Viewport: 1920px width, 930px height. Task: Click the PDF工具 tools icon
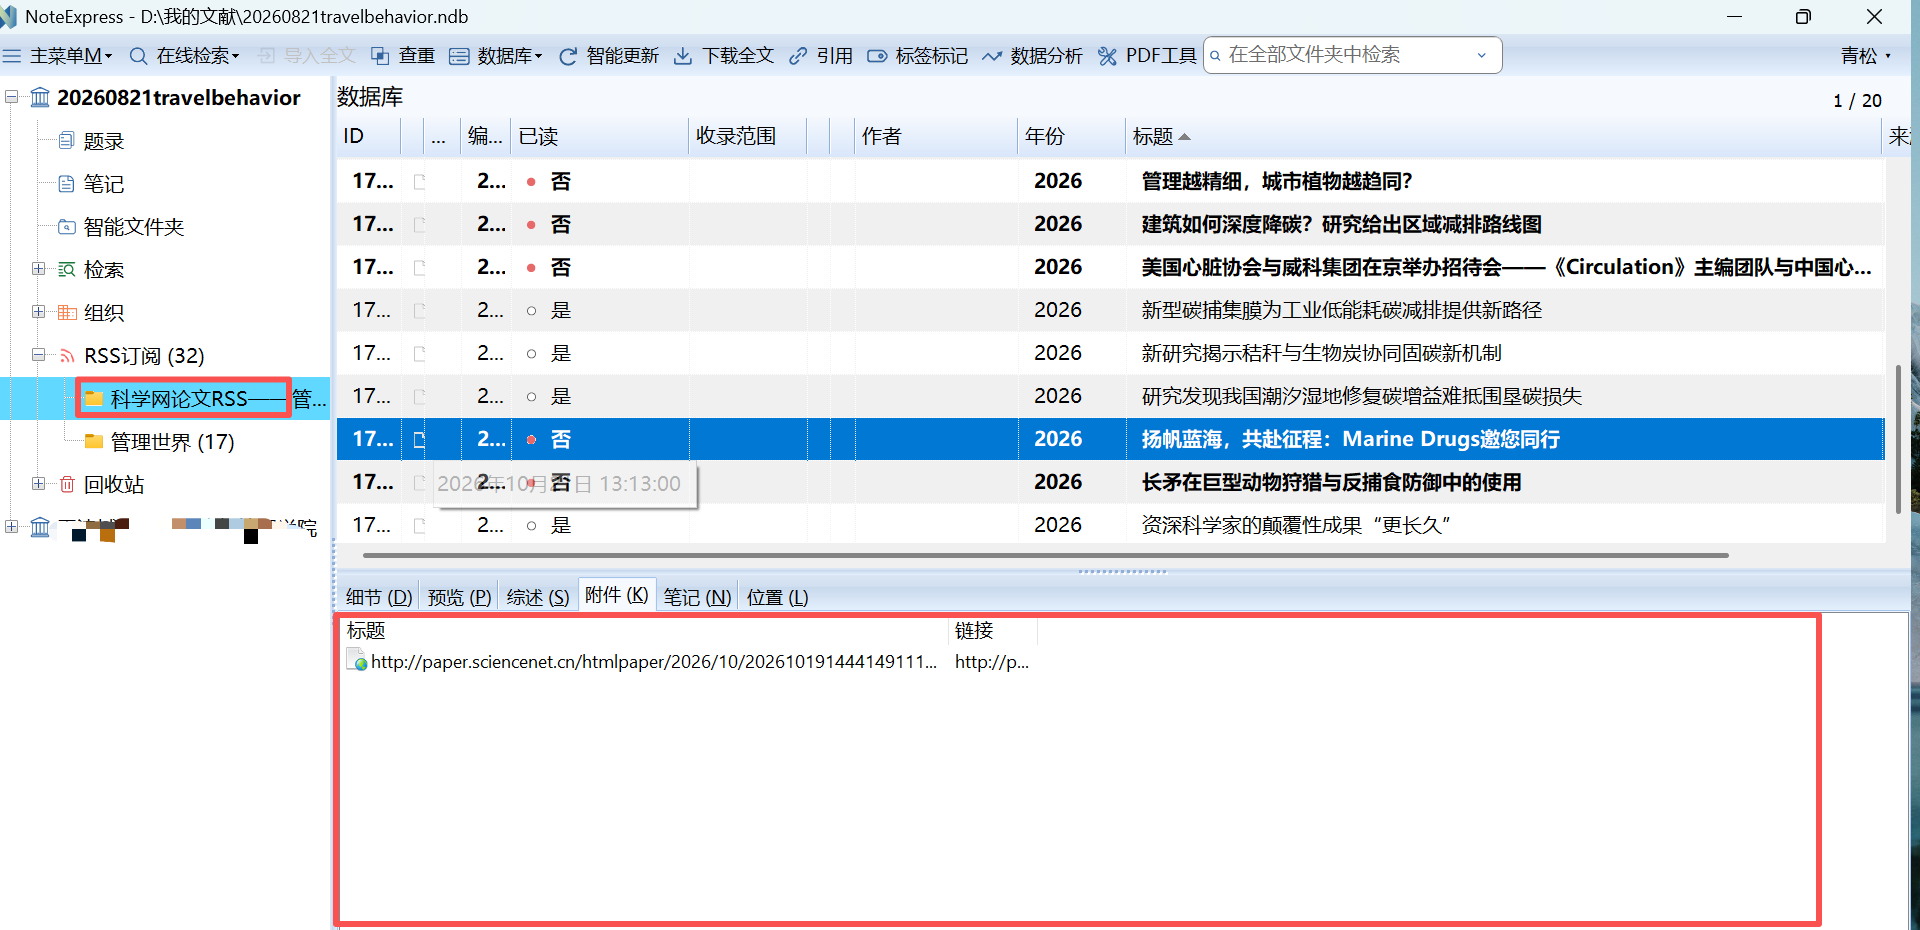tap(1107, 56)
